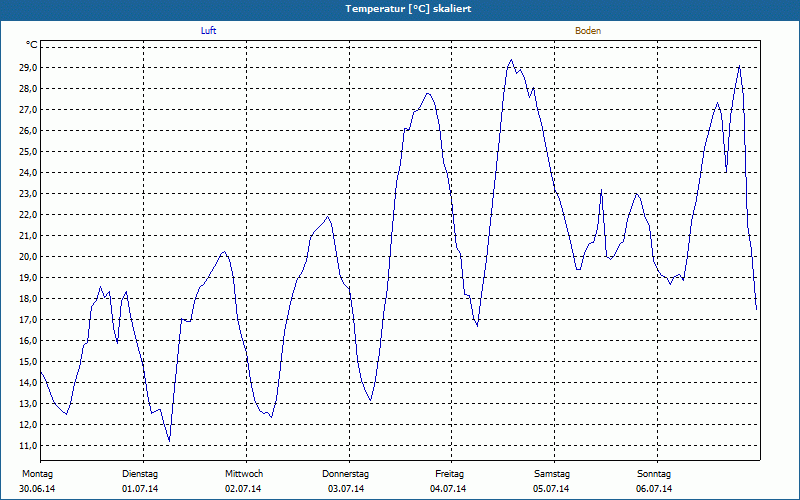
Task: Click the 21,0 y-axis value
Action: (29, 236)
